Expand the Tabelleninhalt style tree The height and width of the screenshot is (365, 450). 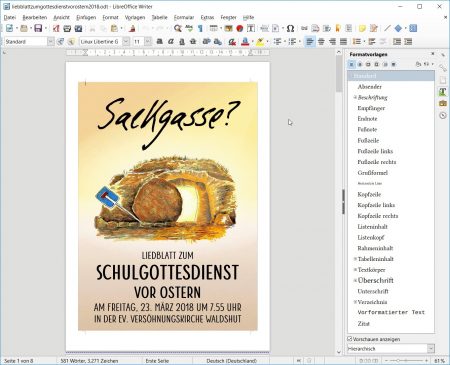click(355, 259)
